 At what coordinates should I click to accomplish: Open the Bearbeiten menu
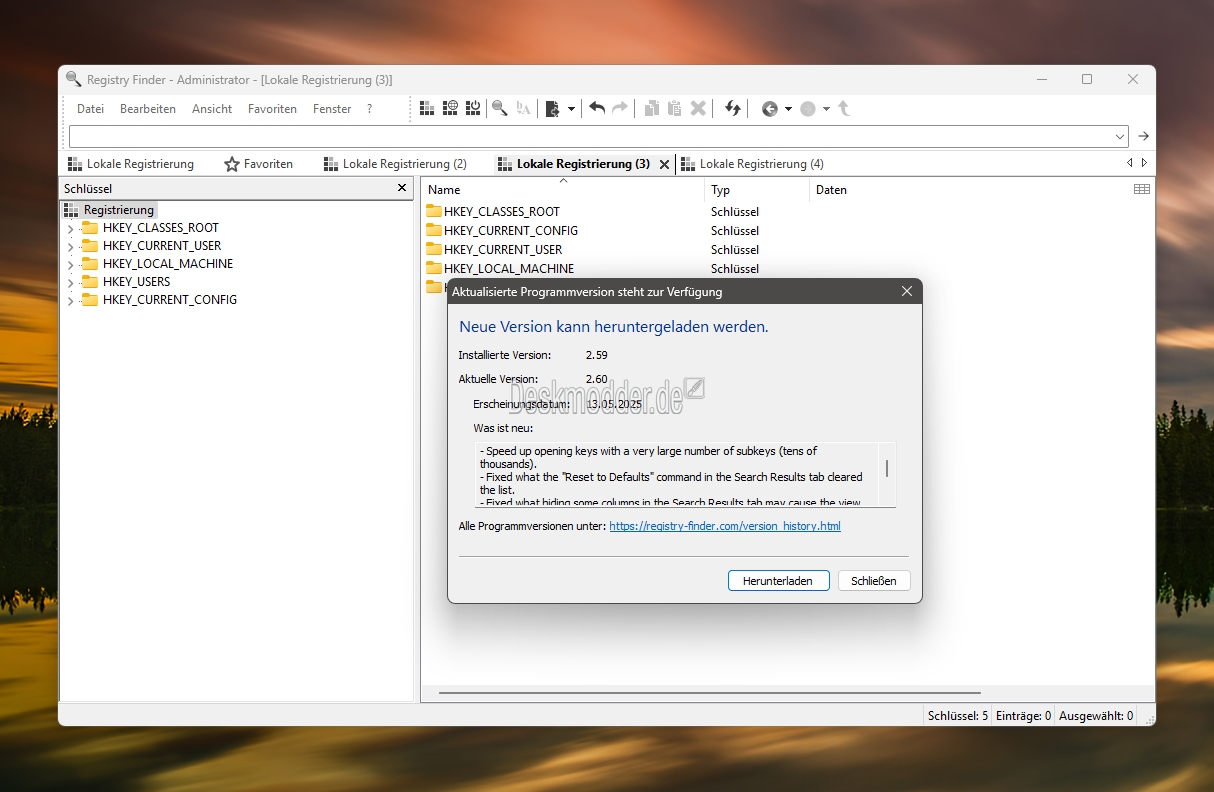pyautogui.click(x=148, y=109)
